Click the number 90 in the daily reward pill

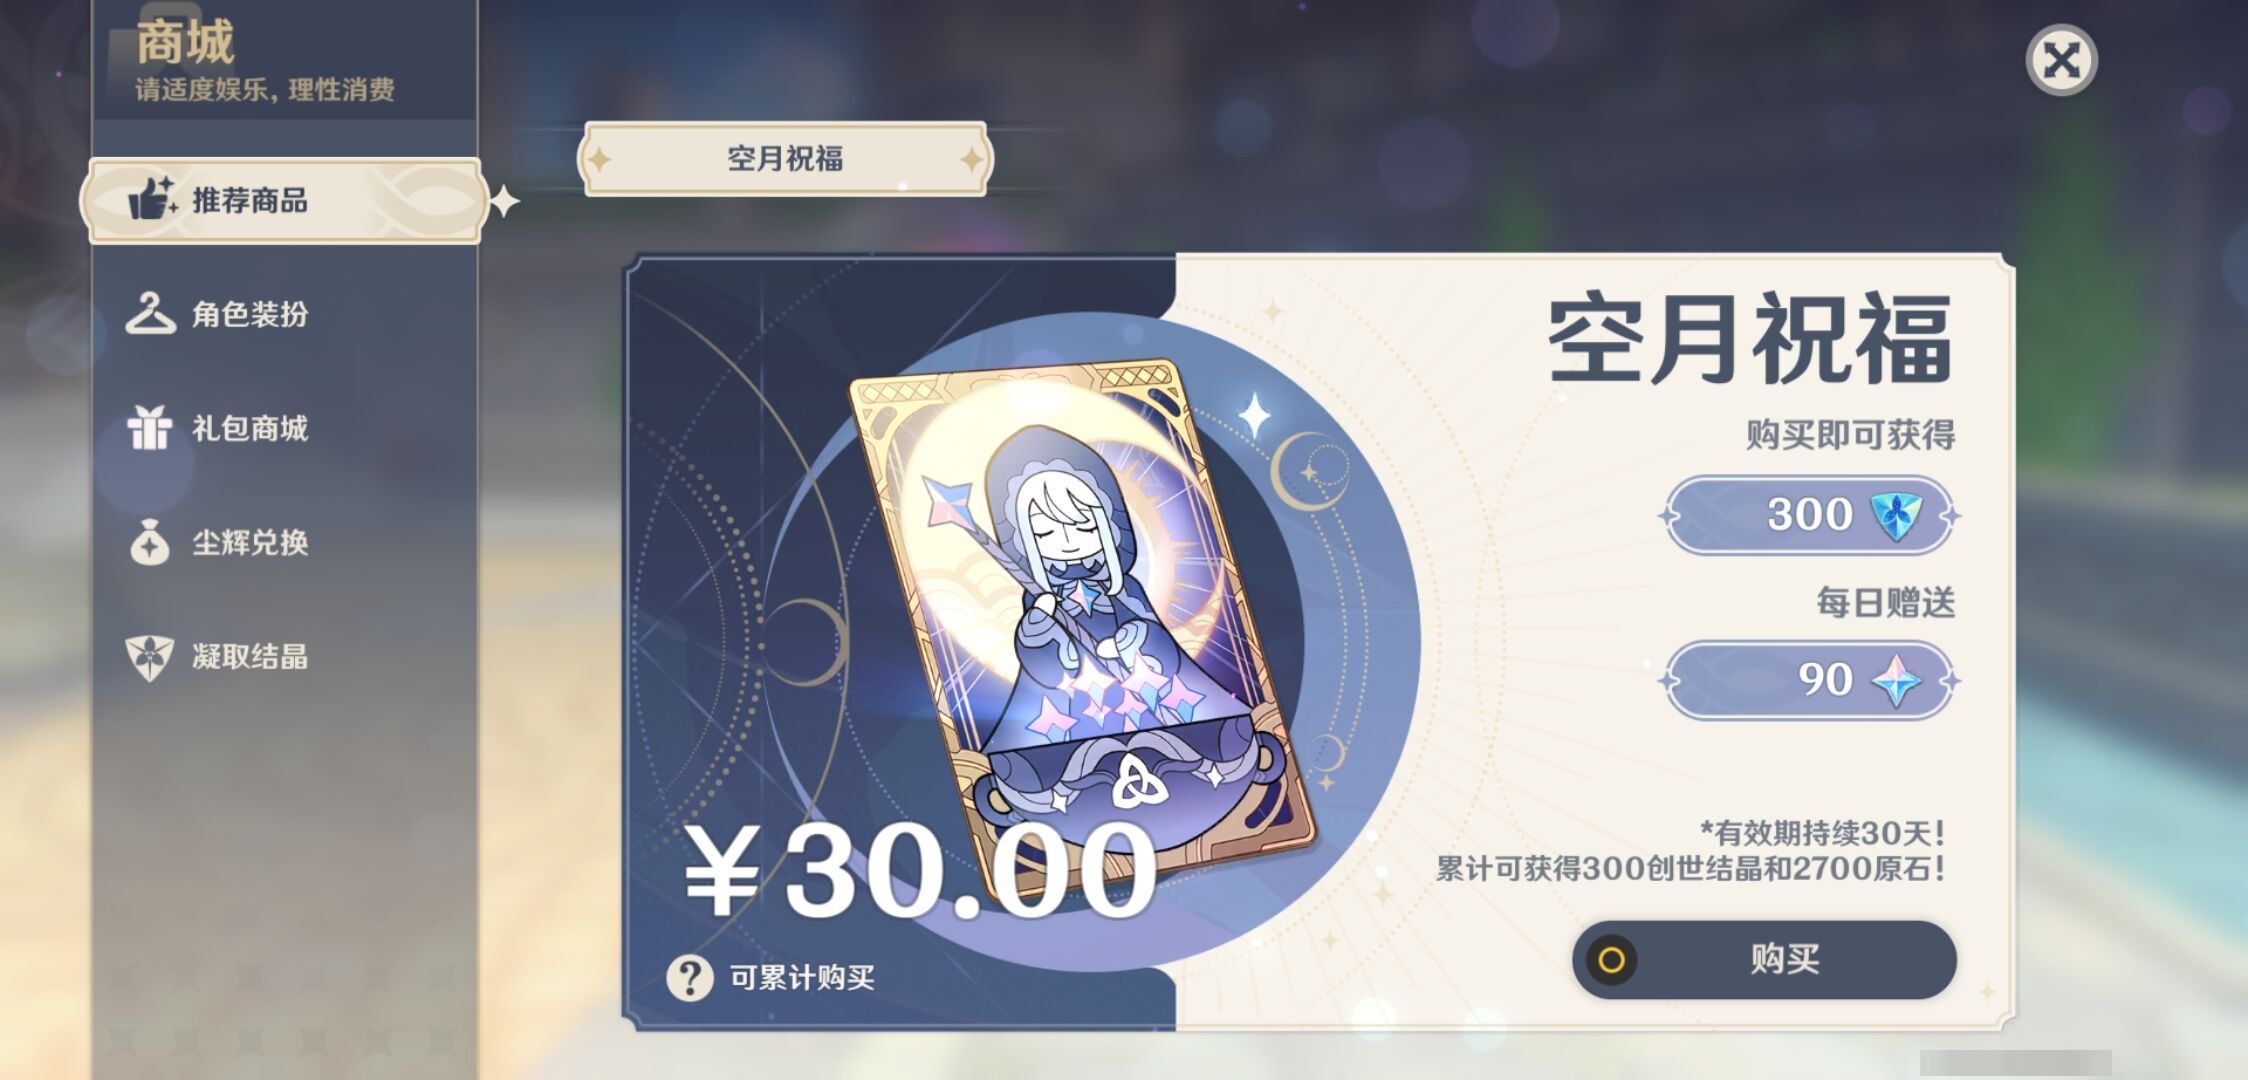(x=1826, y=680)
